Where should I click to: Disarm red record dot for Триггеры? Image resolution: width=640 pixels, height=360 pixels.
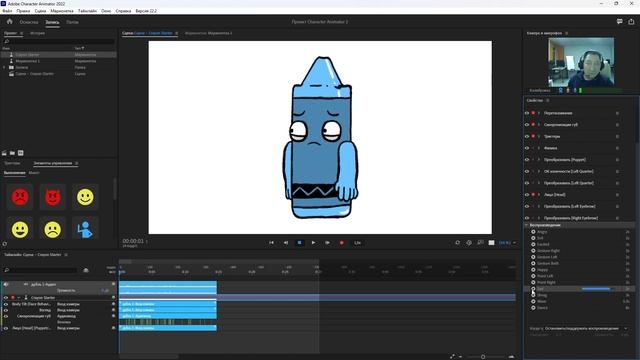click(x=533, y=136)
